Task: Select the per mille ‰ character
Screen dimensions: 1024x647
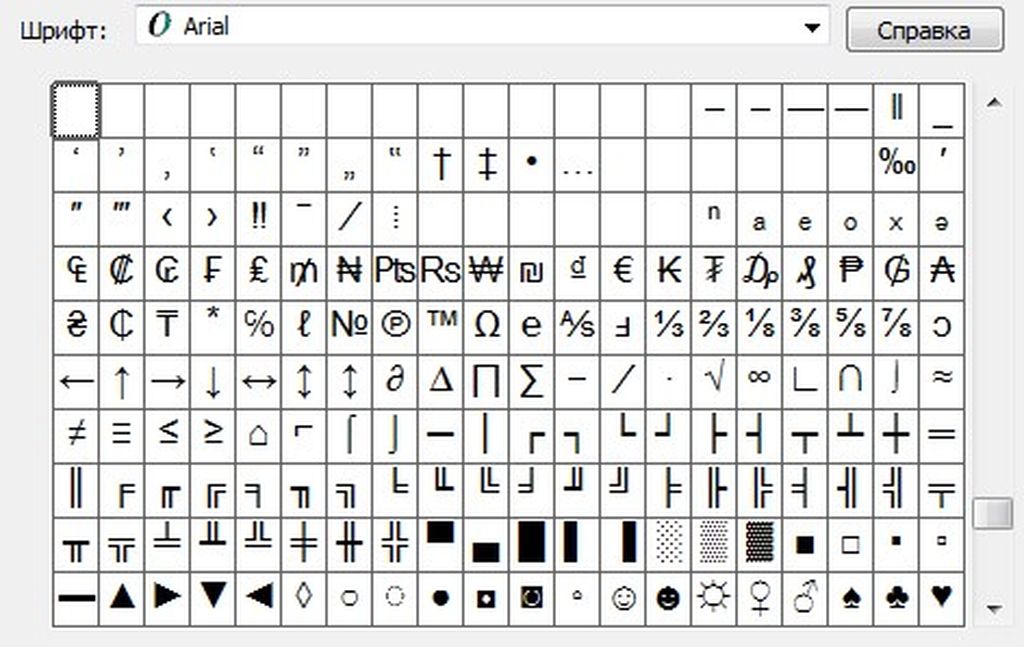Action: (896, 163)
